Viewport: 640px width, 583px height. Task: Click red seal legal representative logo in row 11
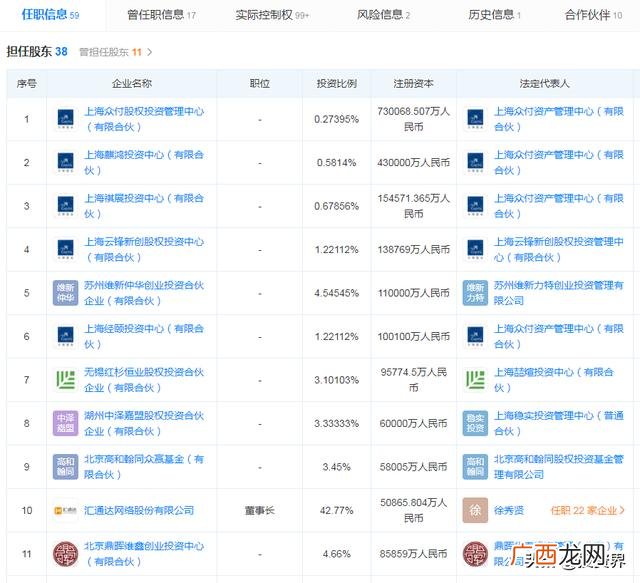click(x=475, y=554)
